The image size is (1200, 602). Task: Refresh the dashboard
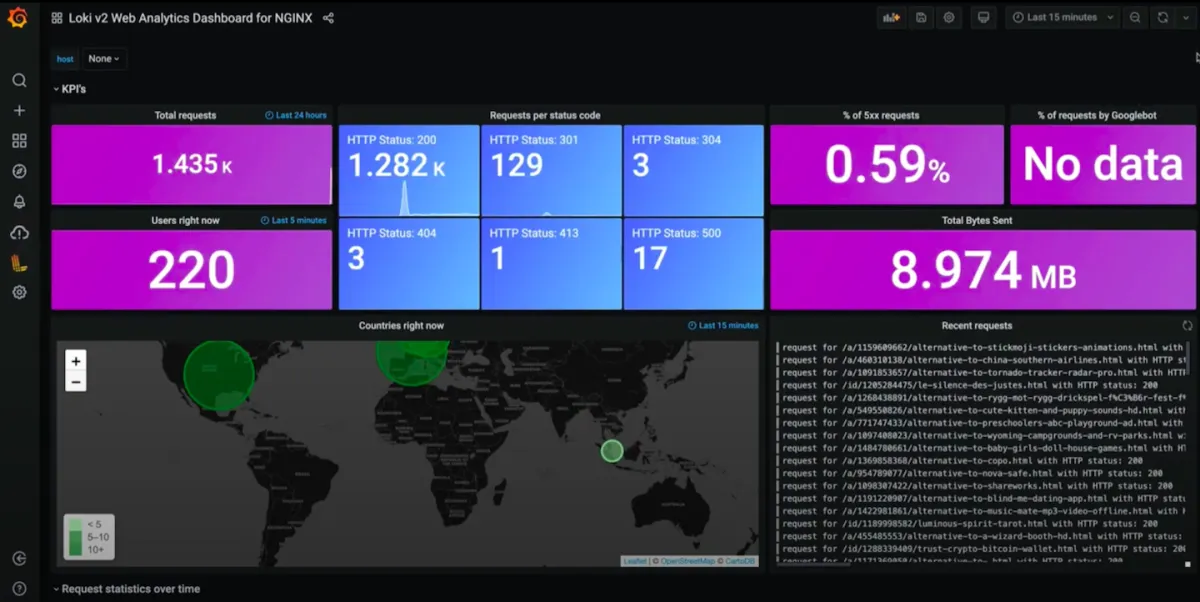(1162, 17)
